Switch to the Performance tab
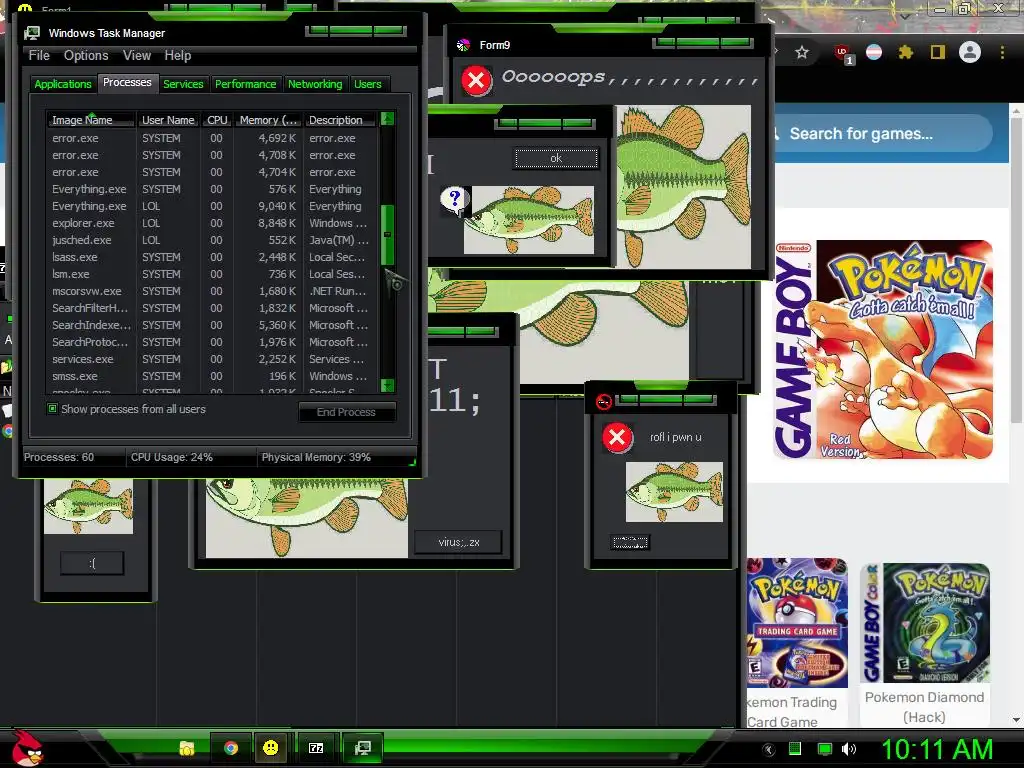This screenshot has width=1024, height=768. pos(246,84)
